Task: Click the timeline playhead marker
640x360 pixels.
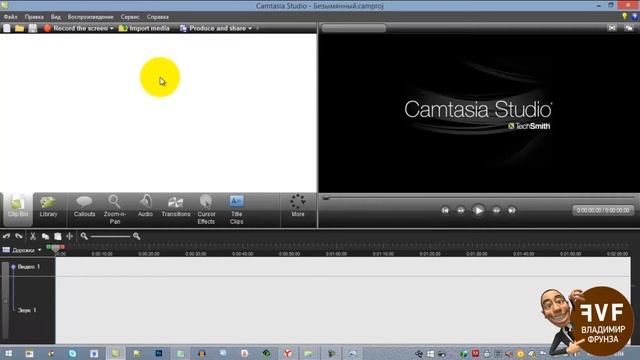Action: [56, 248]
